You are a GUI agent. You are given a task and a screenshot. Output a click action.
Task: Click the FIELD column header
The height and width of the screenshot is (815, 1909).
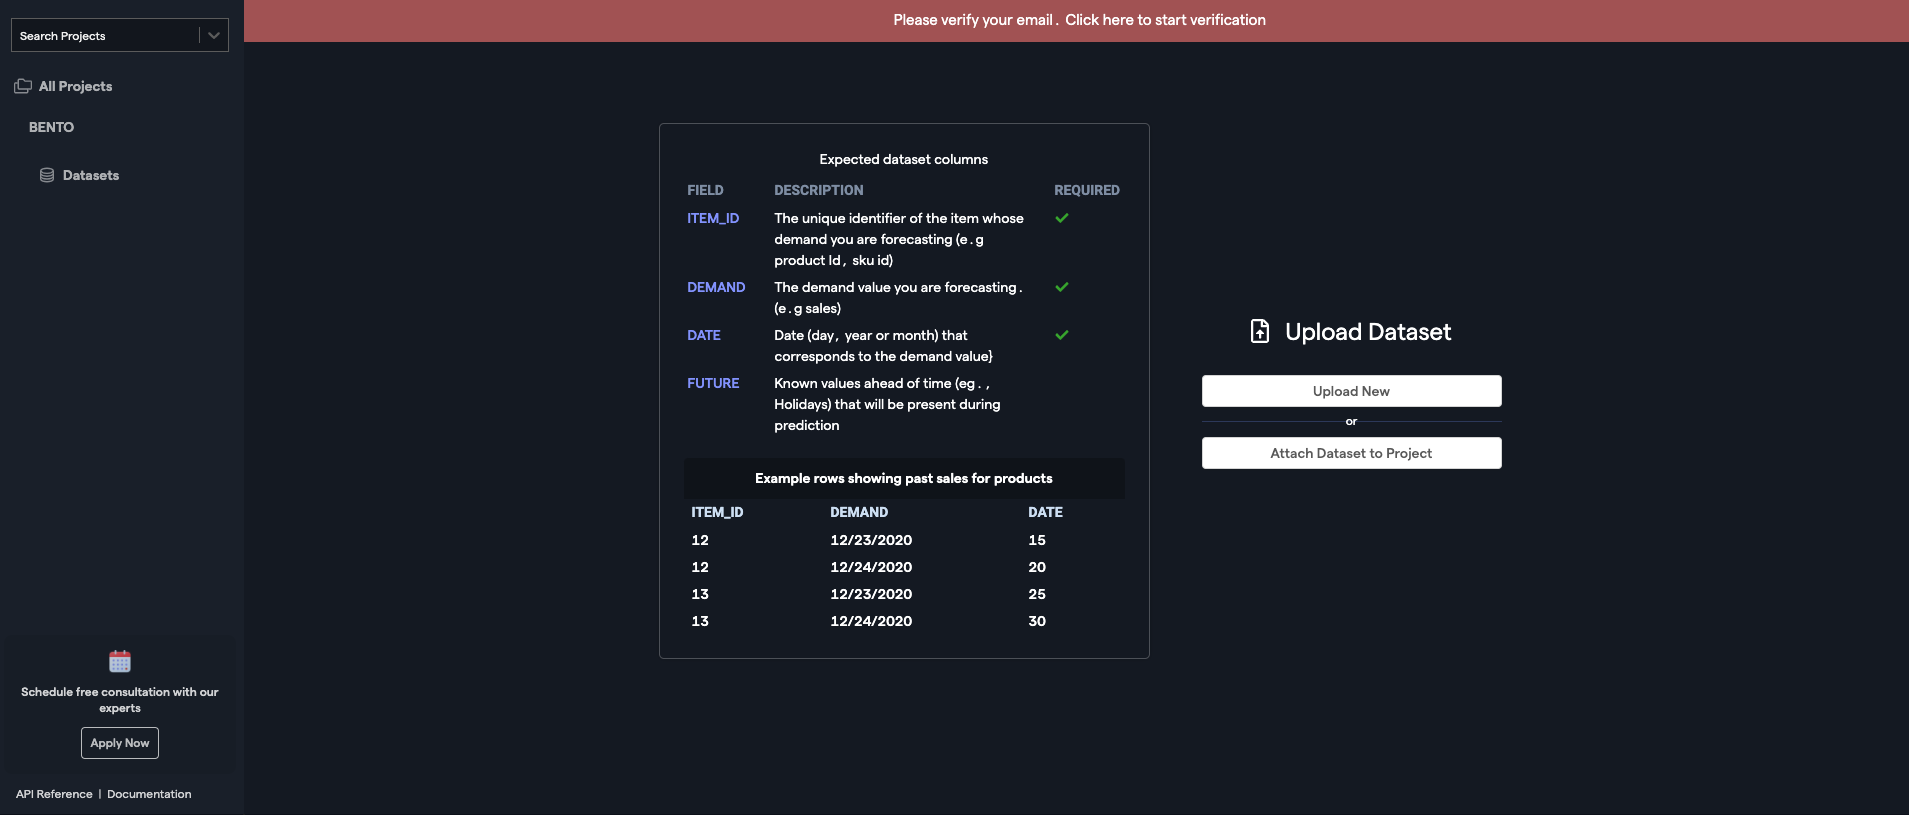pos(705,190)
